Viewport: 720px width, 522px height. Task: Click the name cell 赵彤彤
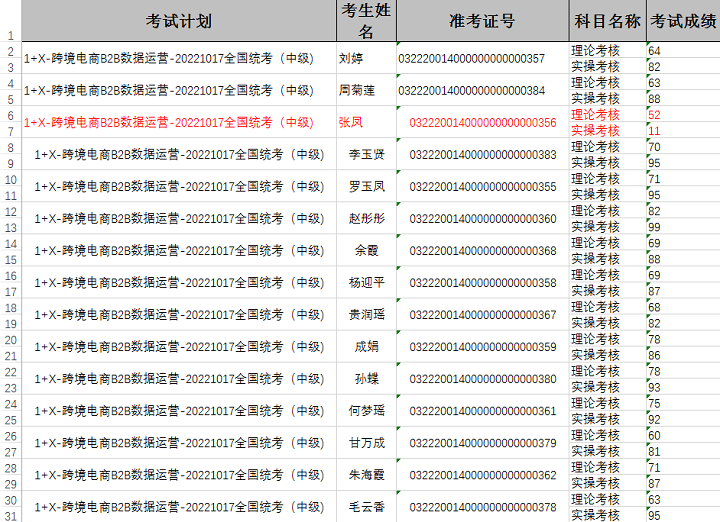coord(366,219)
